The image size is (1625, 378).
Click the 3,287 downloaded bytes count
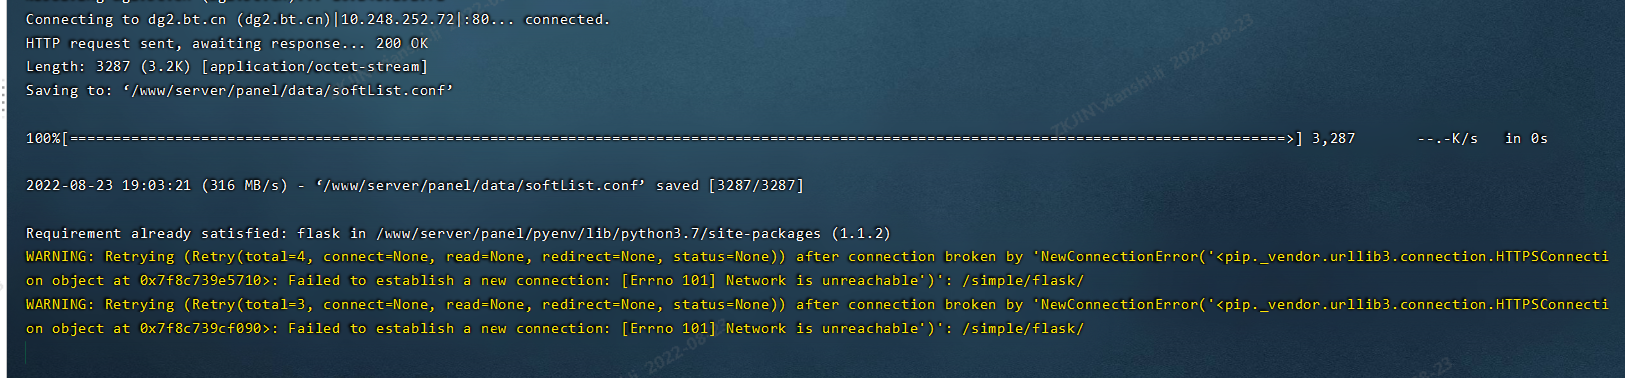[x=1333, y=139]
